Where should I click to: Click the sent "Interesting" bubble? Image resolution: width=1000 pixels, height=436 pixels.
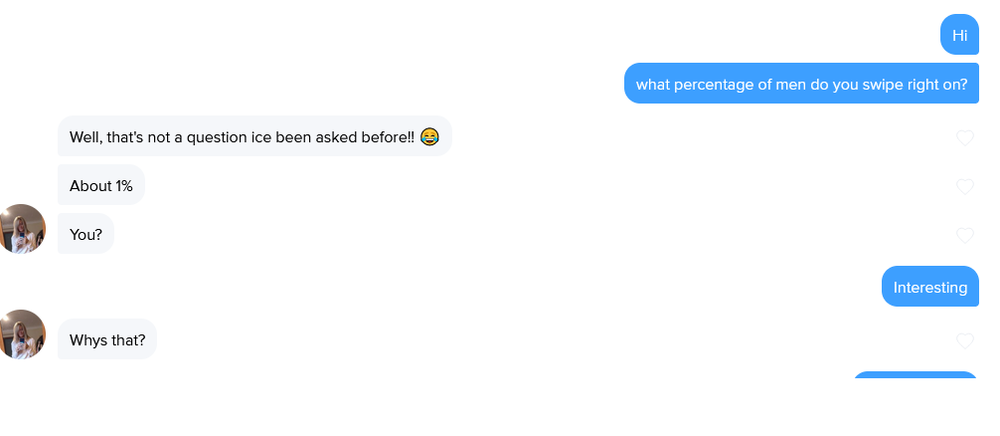click(x=930, y=287)
